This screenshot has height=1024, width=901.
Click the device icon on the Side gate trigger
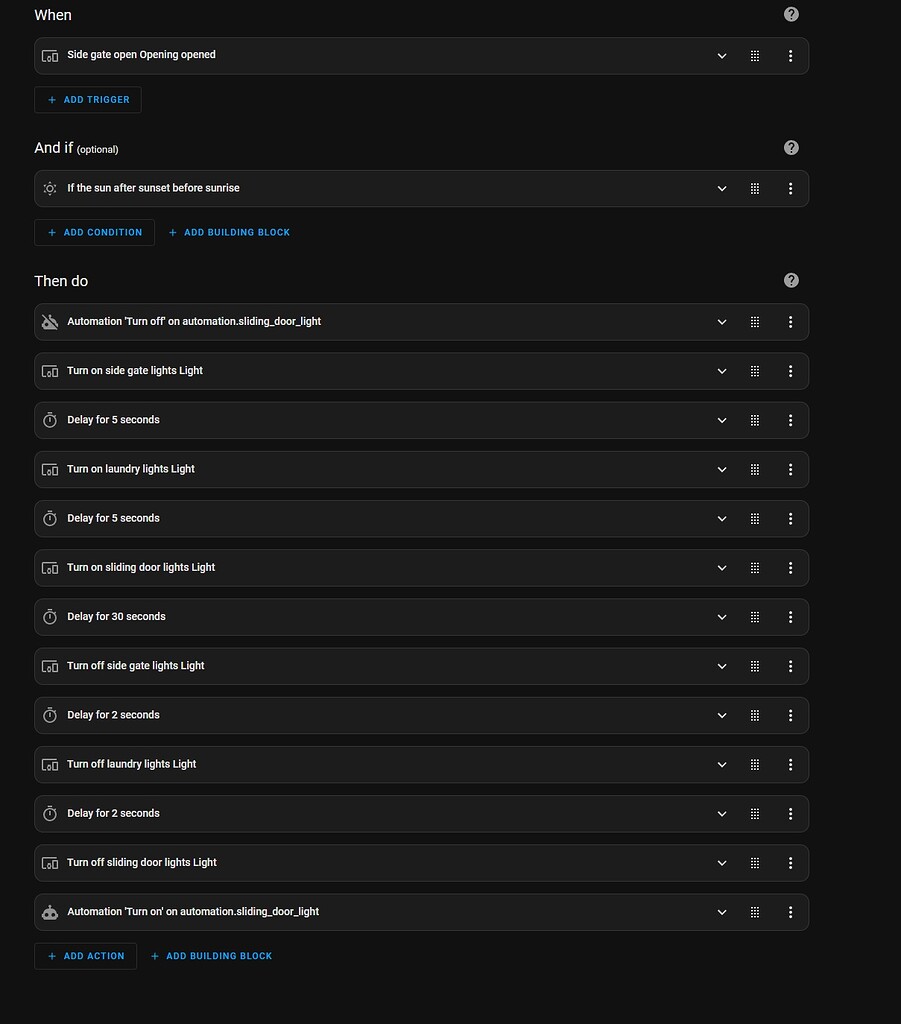(x=50, y=56)
